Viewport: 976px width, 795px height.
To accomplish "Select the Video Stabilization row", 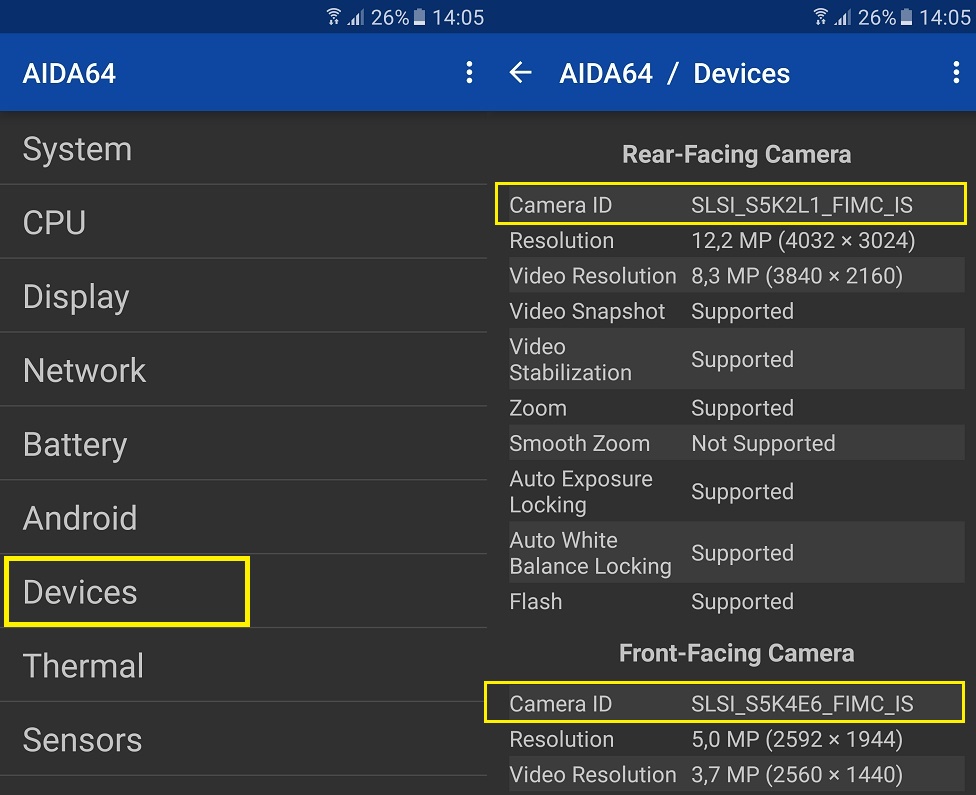I will [x=731, y=360].
